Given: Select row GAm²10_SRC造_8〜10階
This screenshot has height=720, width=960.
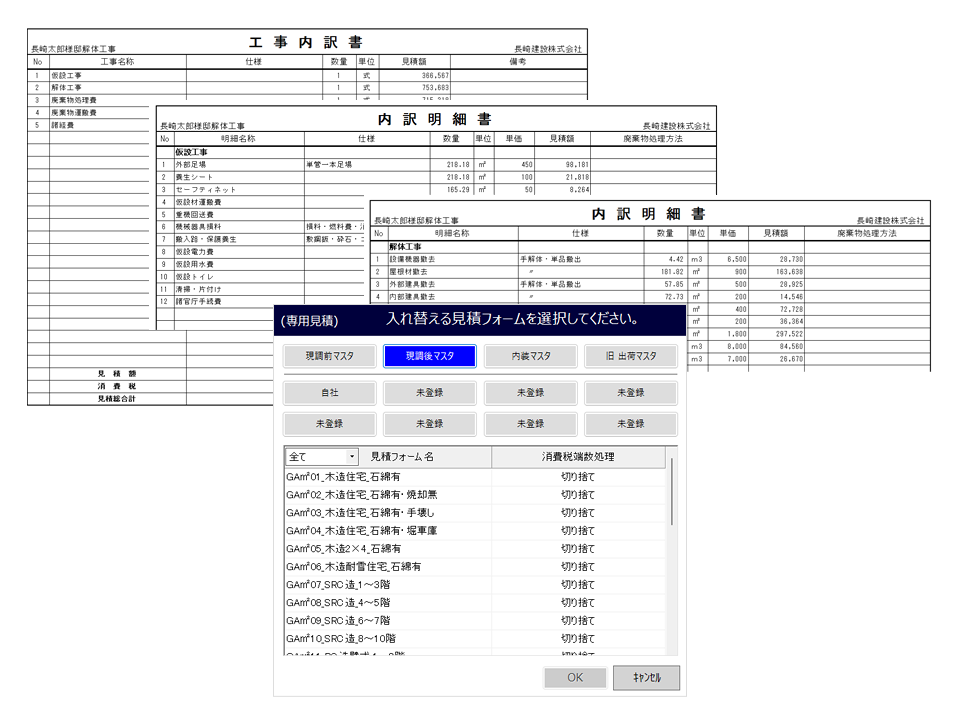Looking at the screenshot, I should [475, 638].
